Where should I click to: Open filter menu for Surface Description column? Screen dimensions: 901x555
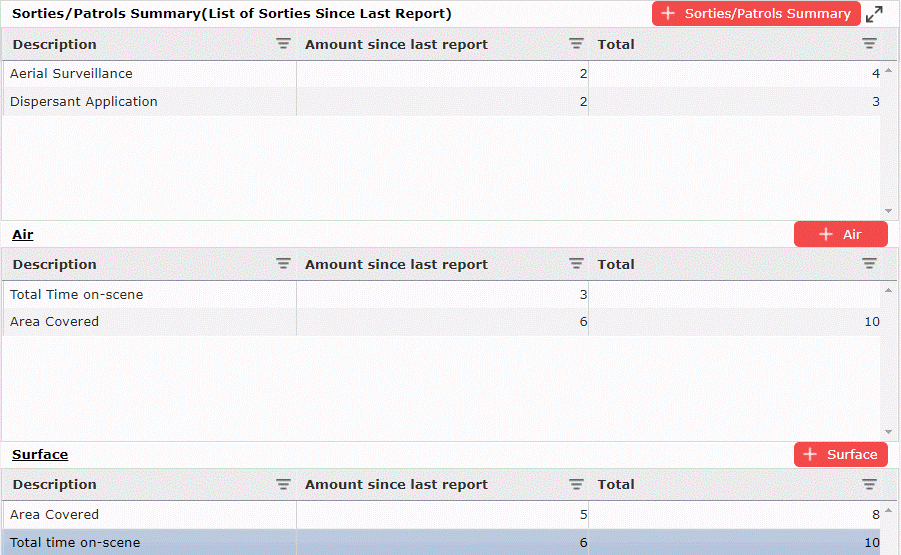pyautogui.click(x=283, y=484)
